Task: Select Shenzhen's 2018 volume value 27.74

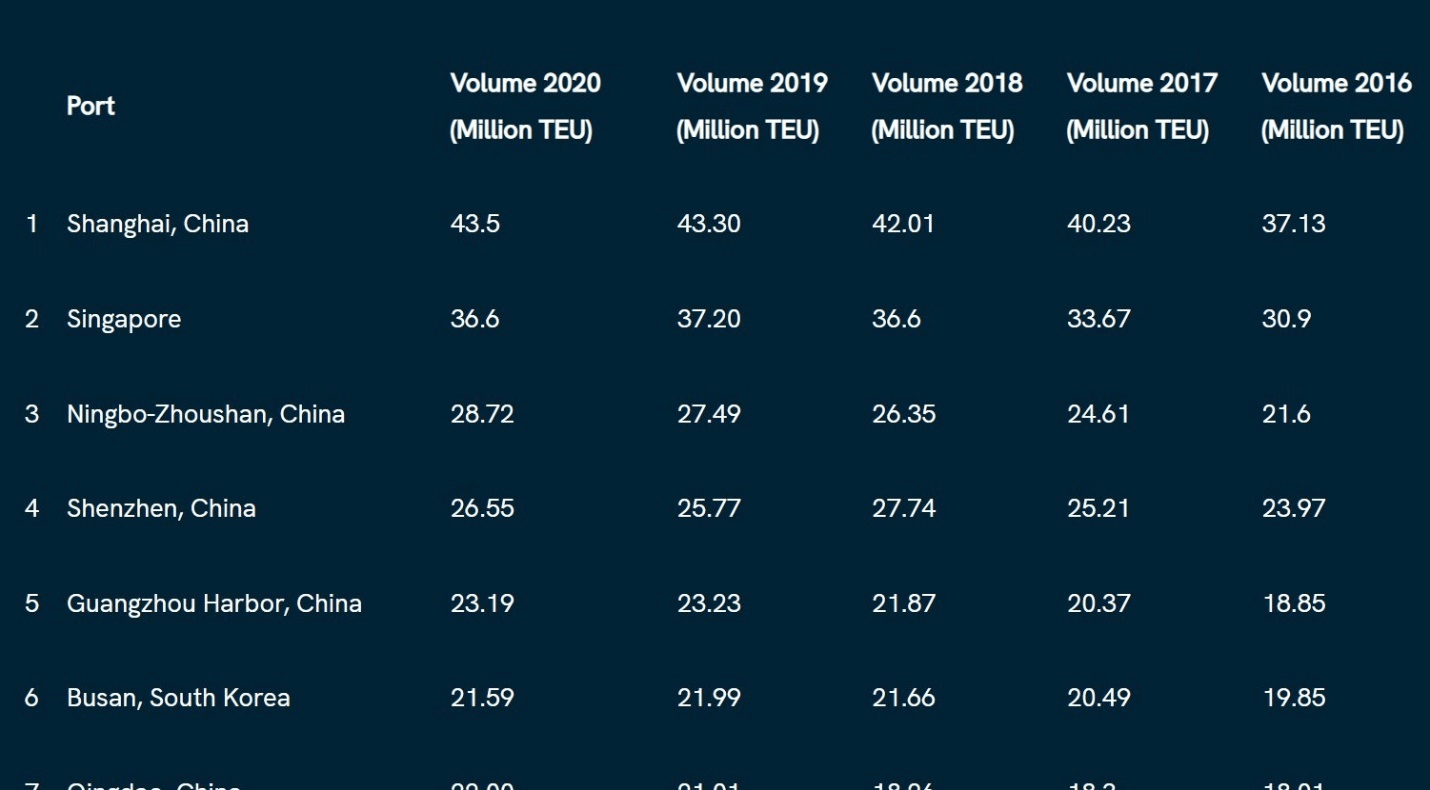Action: click(905, 508)
